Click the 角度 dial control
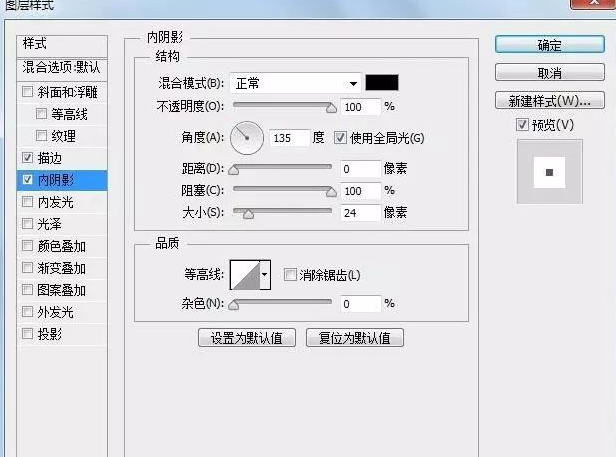Viewport: 616px width, 457px height. click(x=247, y=138)
